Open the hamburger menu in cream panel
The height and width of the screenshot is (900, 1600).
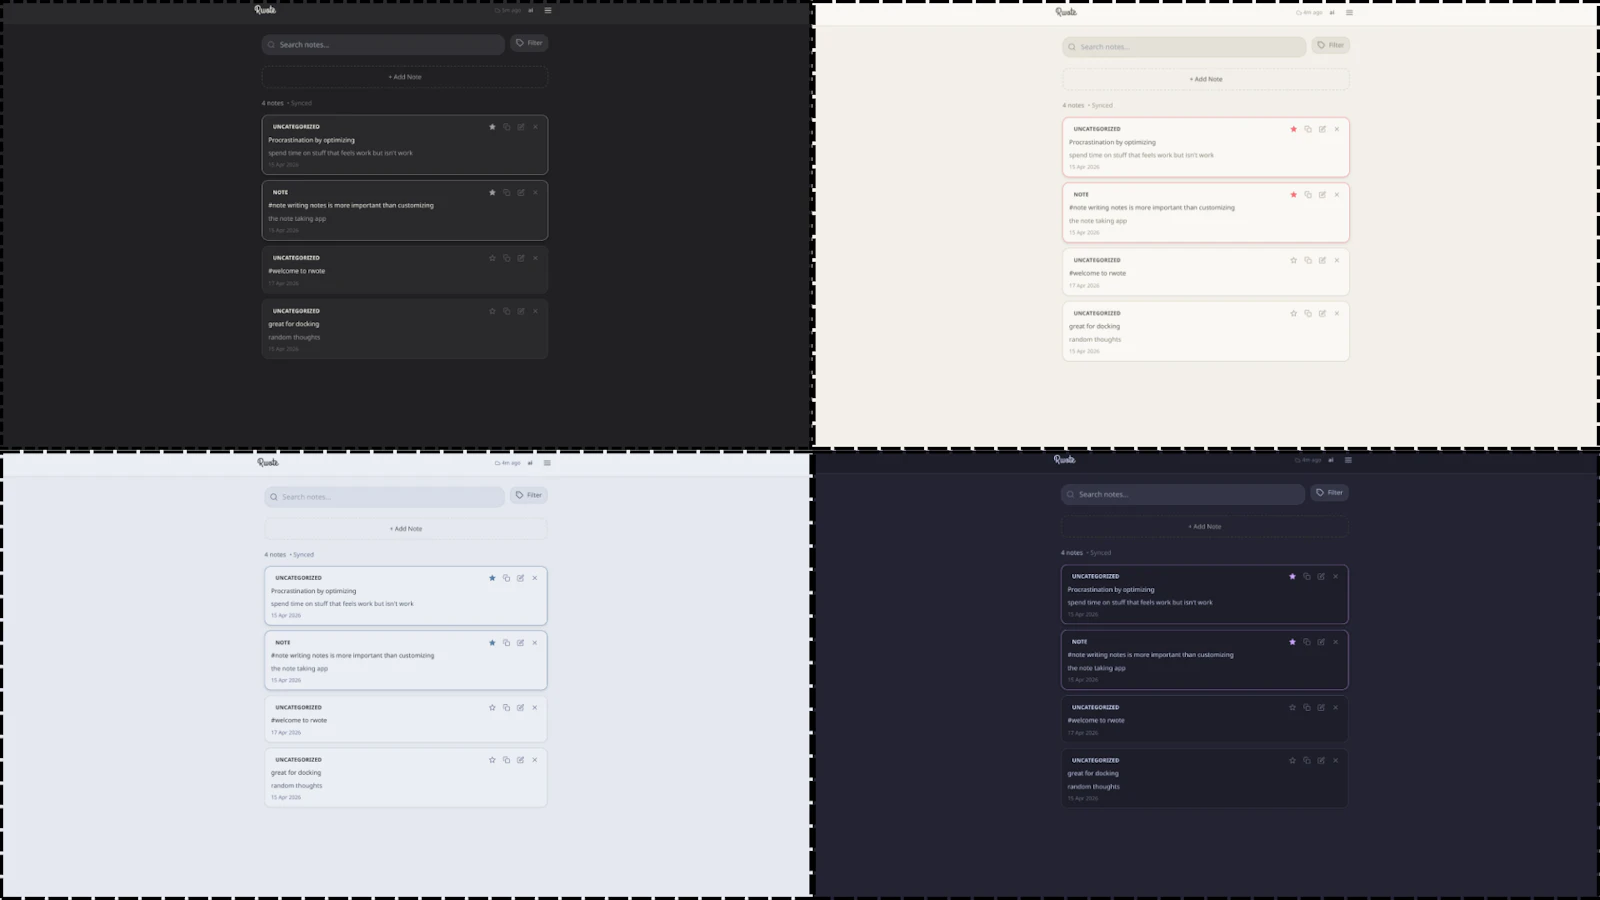[x=1349, y=13]
